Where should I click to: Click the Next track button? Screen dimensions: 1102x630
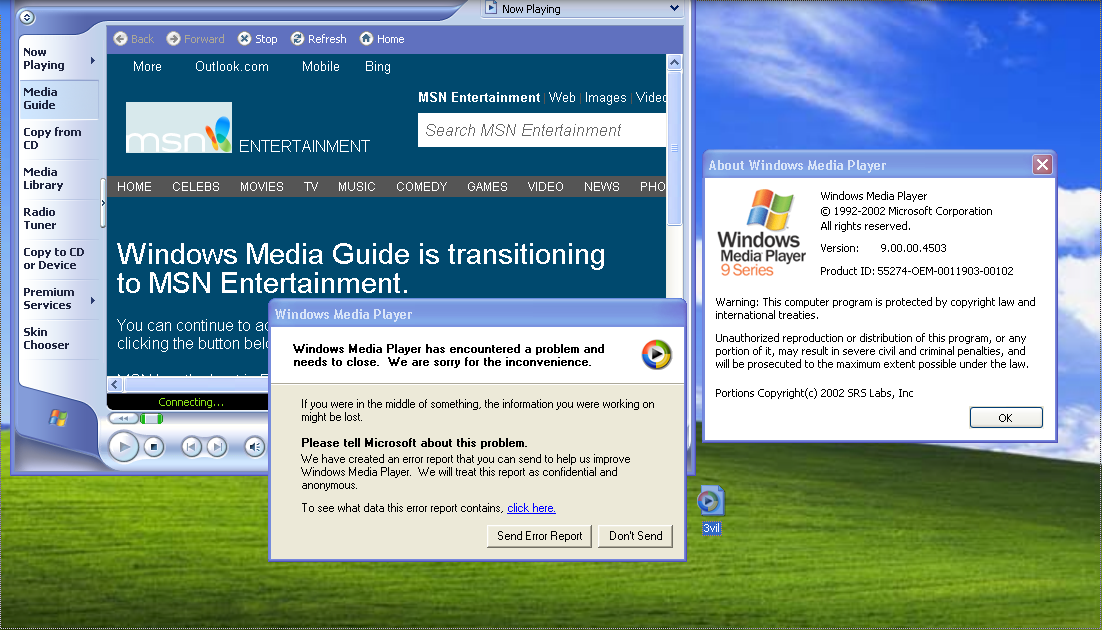(217, 446)
